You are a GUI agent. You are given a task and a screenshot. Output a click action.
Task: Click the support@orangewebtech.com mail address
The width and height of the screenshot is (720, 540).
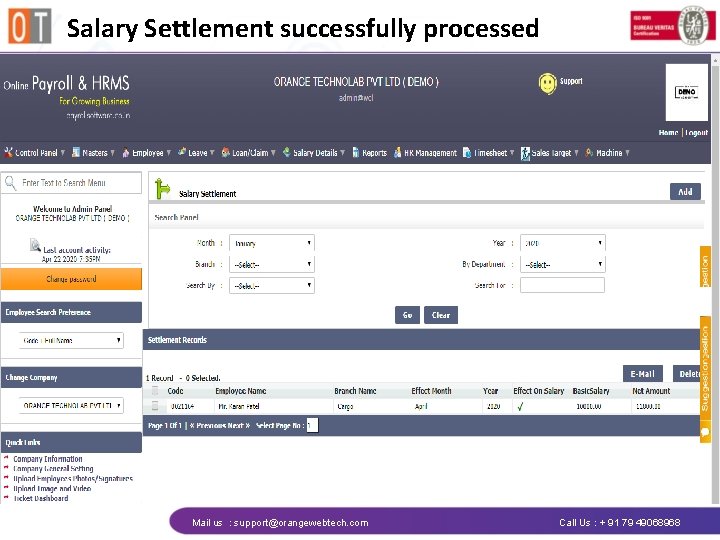coord(301,523)
